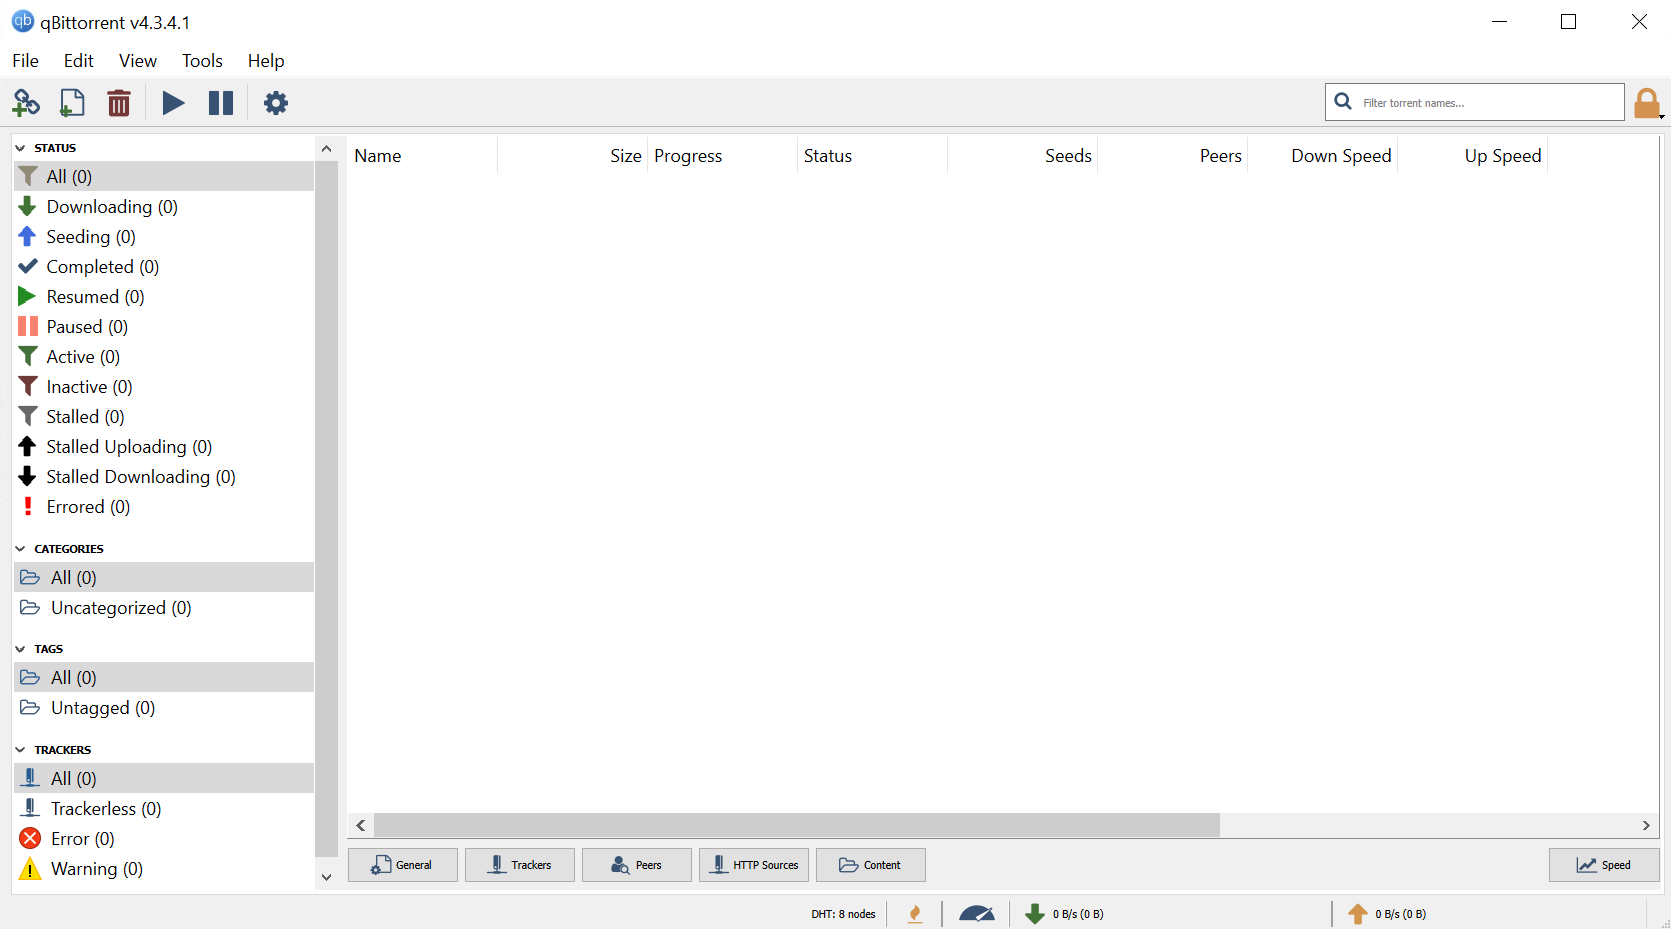Switch to the General tab
This screenshot has width=1671, height=929.
click(x=403, y=865)
